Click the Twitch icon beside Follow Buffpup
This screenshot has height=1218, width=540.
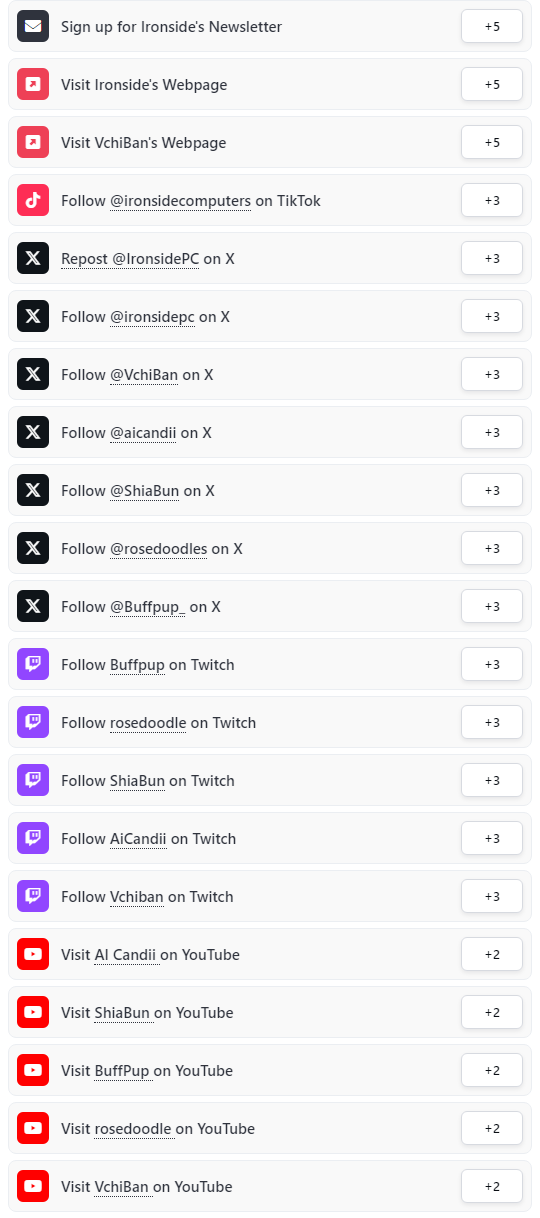pos(33,665)
